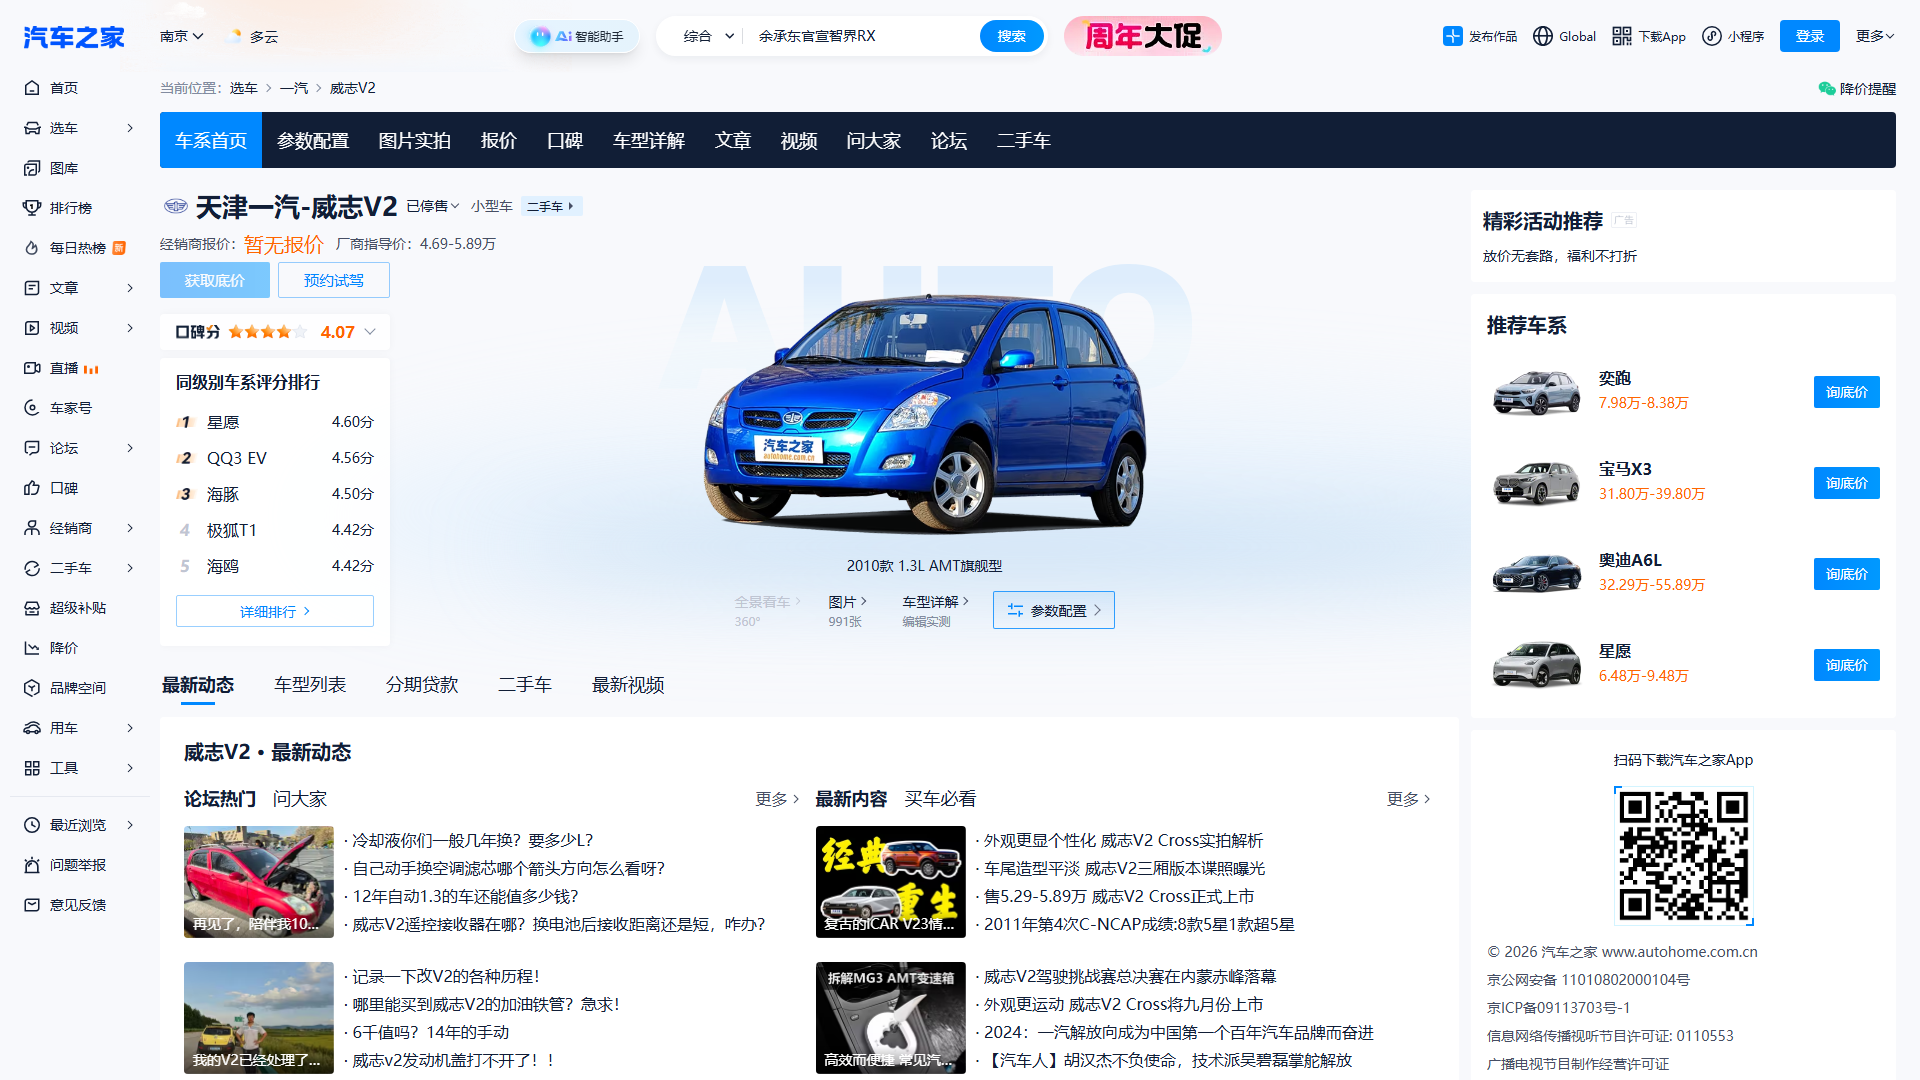
Task: Click the 预约试驾 button
Action: tap(334, 280)
